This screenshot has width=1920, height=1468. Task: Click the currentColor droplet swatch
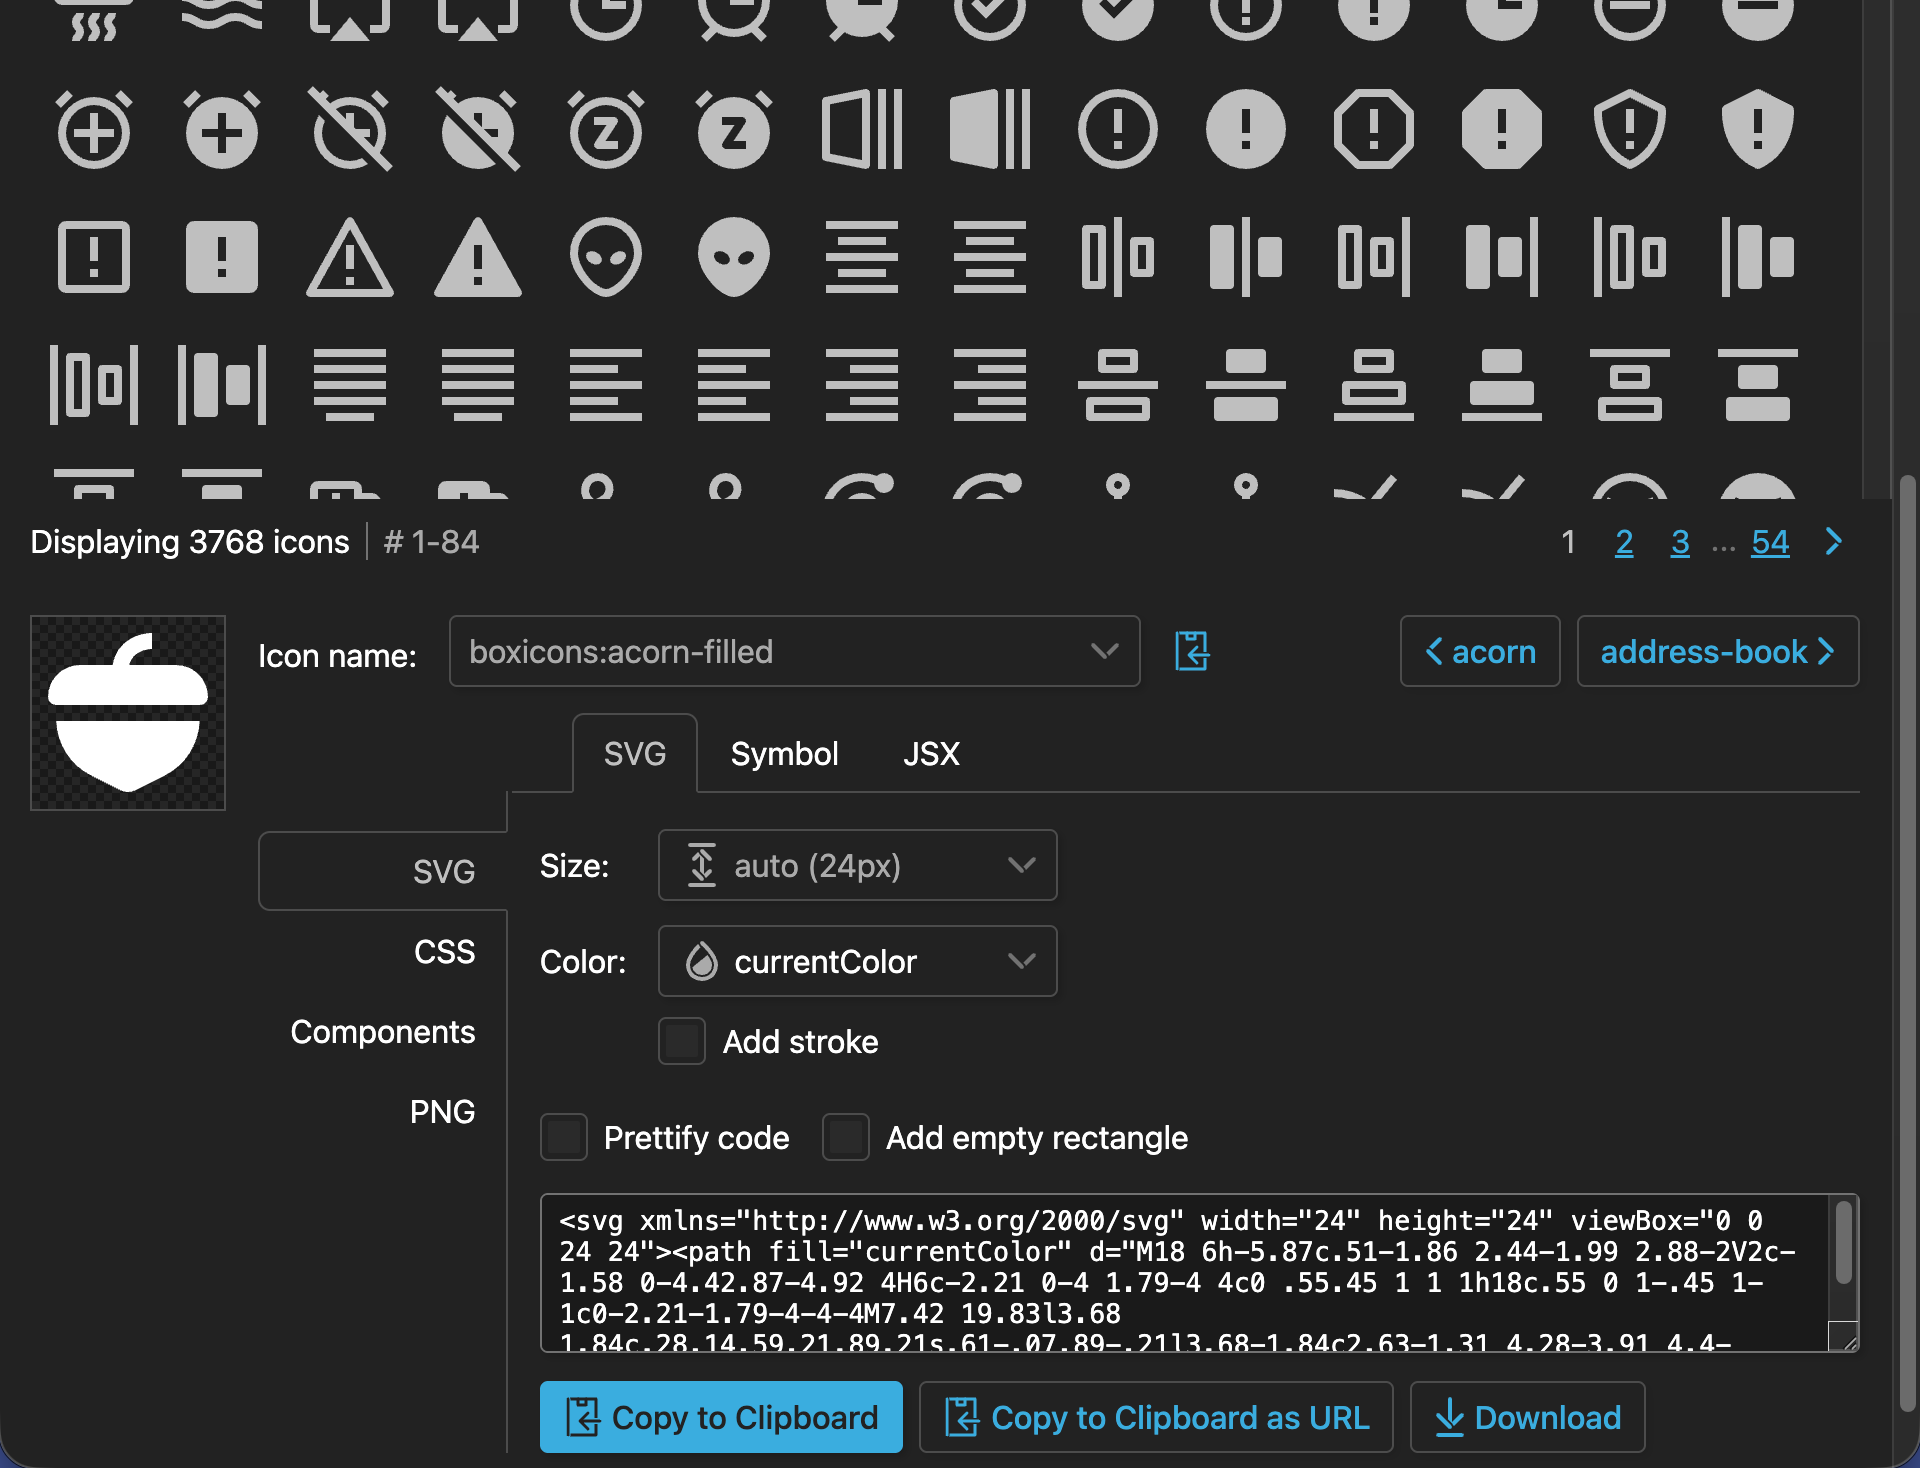(x=703, y=961)
